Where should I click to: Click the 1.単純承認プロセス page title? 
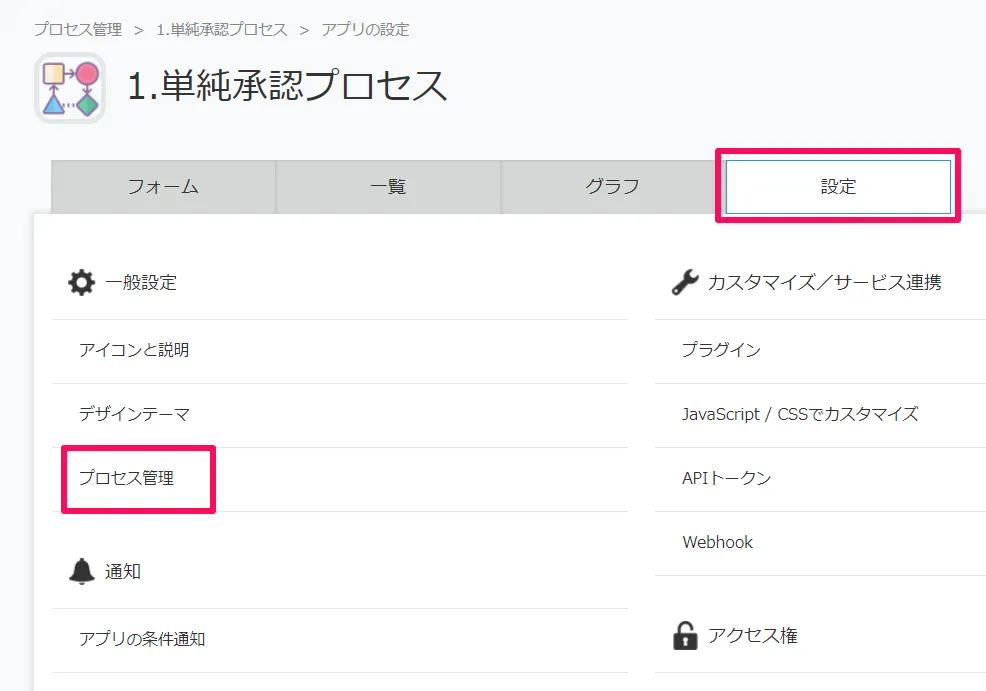pyautogui.click(x=287, y=86)
